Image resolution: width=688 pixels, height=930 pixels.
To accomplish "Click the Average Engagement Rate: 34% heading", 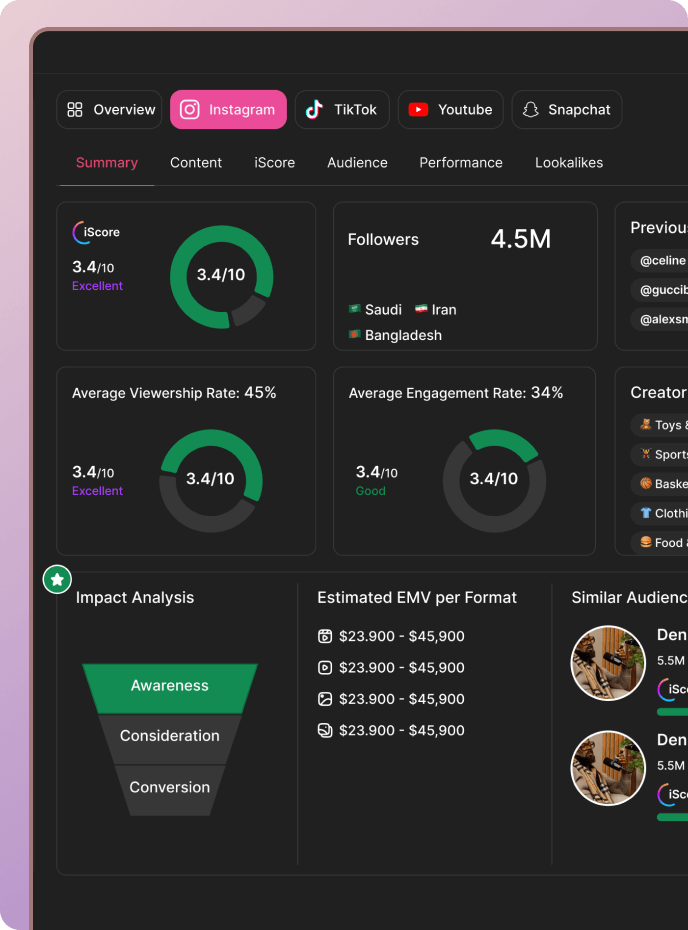I will (x=456, y=393).
